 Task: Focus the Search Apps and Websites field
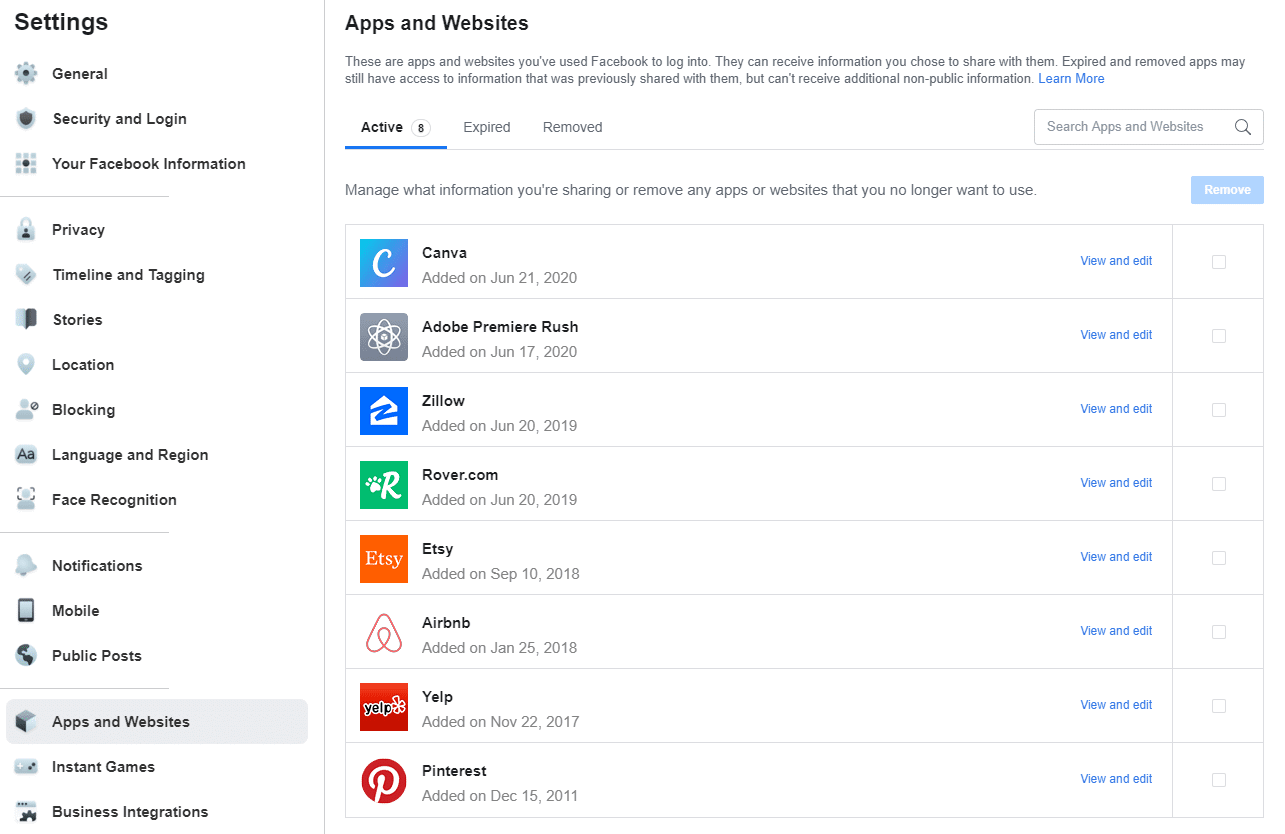coord(1130,127)
